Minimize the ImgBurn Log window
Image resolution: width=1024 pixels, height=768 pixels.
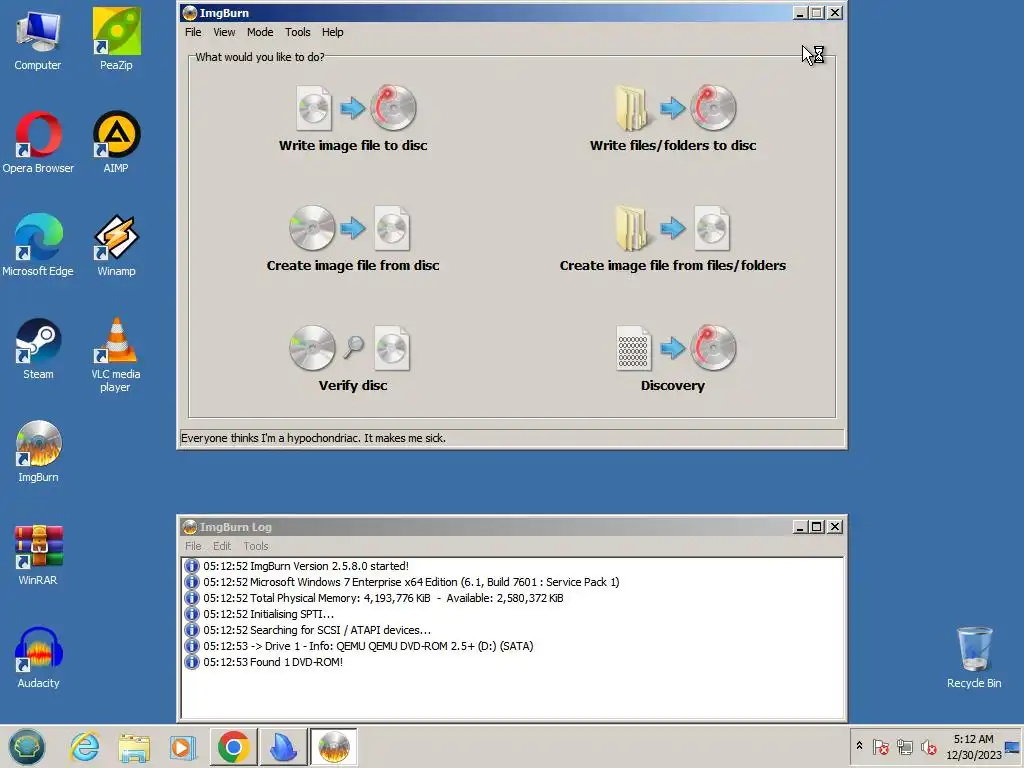click(800, 526)
